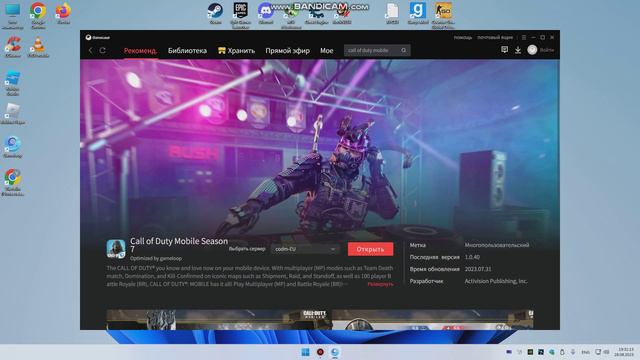The image size is (640, 360).
Task: Open Counter-Strike GO desktop shortcut
Action: click(x=443, y=15)
